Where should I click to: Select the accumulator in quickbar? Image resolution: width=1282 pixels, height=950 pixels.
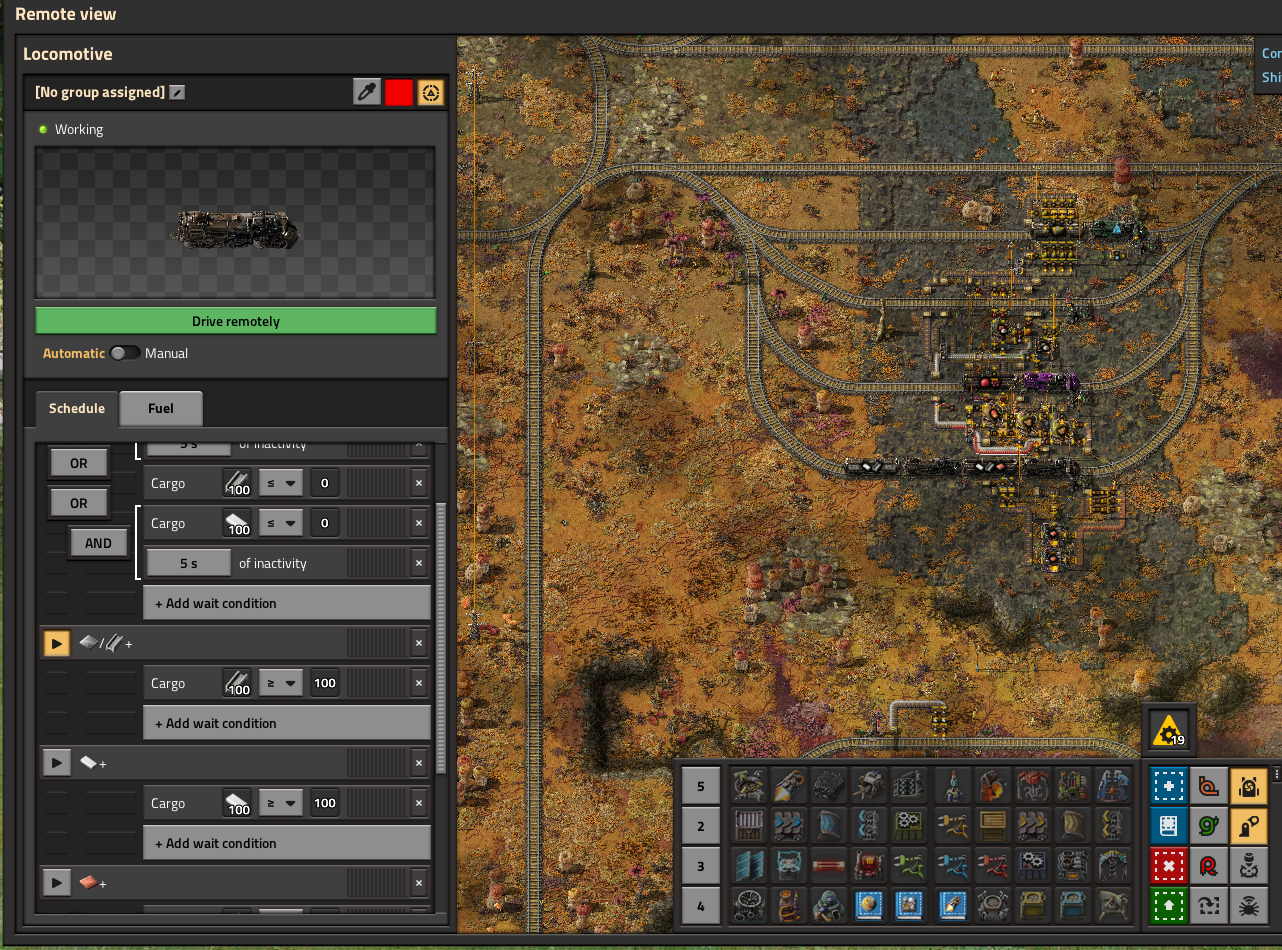coord(790,866)
